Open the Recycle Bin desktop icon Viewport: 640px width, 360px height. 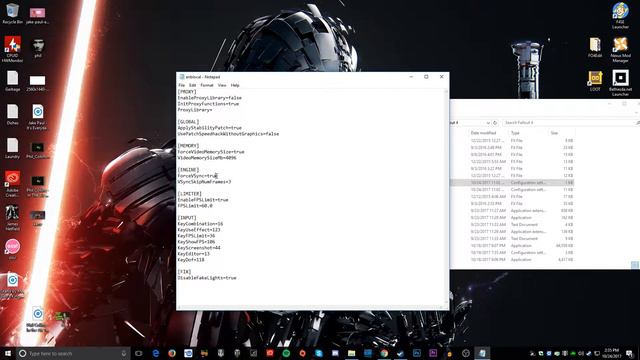(12, 13)
